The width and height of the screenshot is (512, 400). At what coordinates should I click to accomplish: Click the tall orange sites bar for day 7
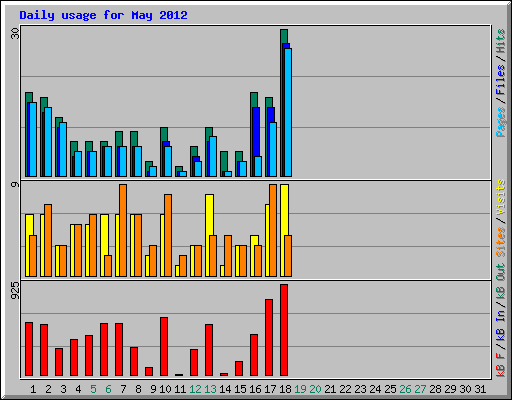click(123, 230)
